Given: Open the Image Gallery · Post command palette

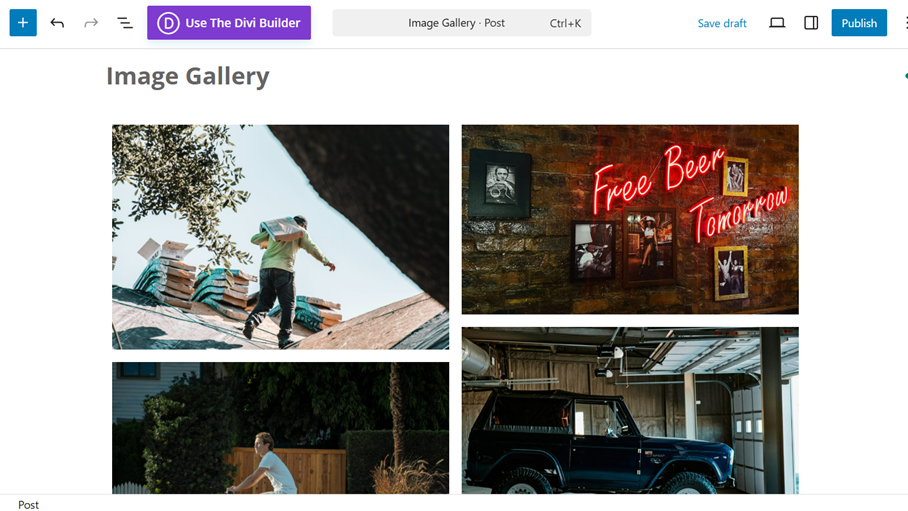Looking at the screenshot, I should pyautogui.click(x=456, y=23).
